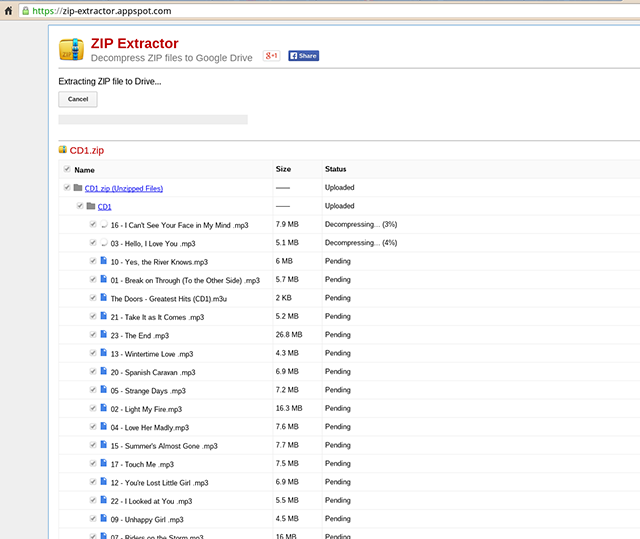Click the address bar URL field
Screen dimensions: 640x539
pos(327,11)
